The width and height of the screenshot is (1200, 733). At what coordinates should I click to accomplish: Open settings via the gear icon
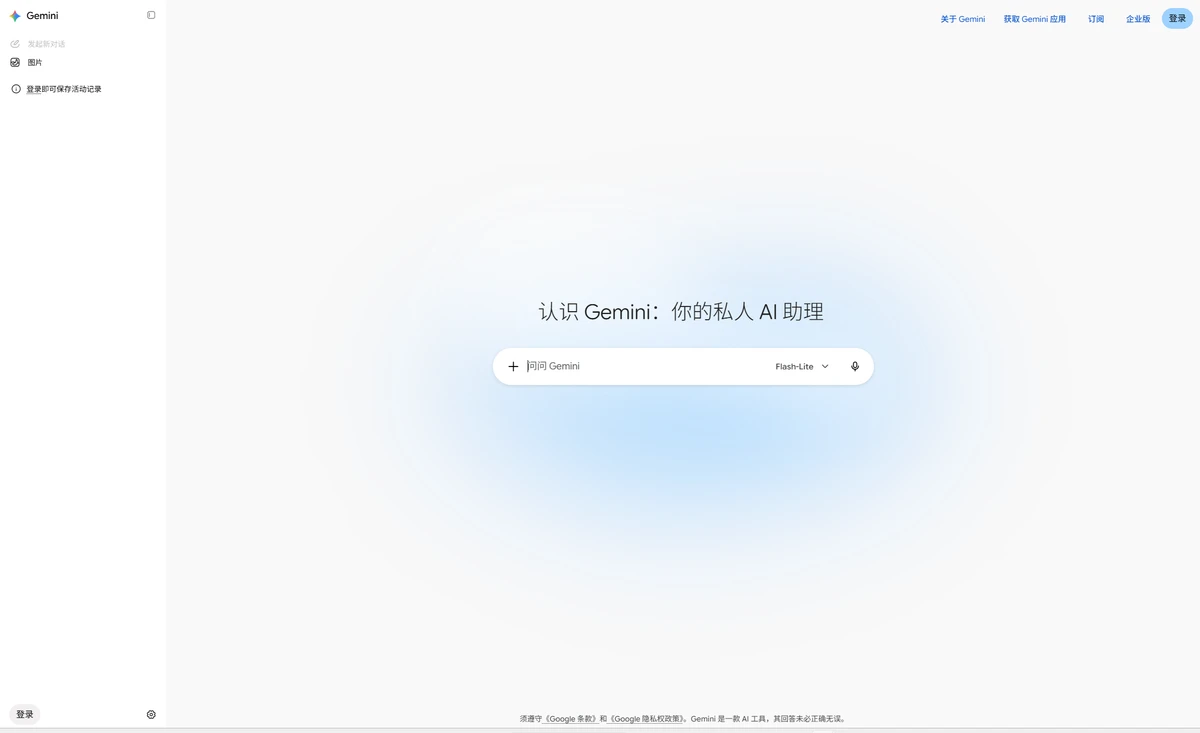(x=151, y=715)
